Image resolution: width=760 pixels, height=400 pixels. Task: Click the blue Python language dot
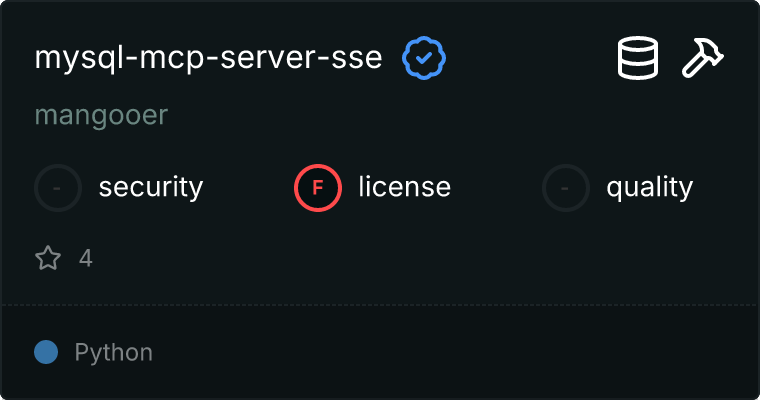pyautogui.click(x=46, y=352)
